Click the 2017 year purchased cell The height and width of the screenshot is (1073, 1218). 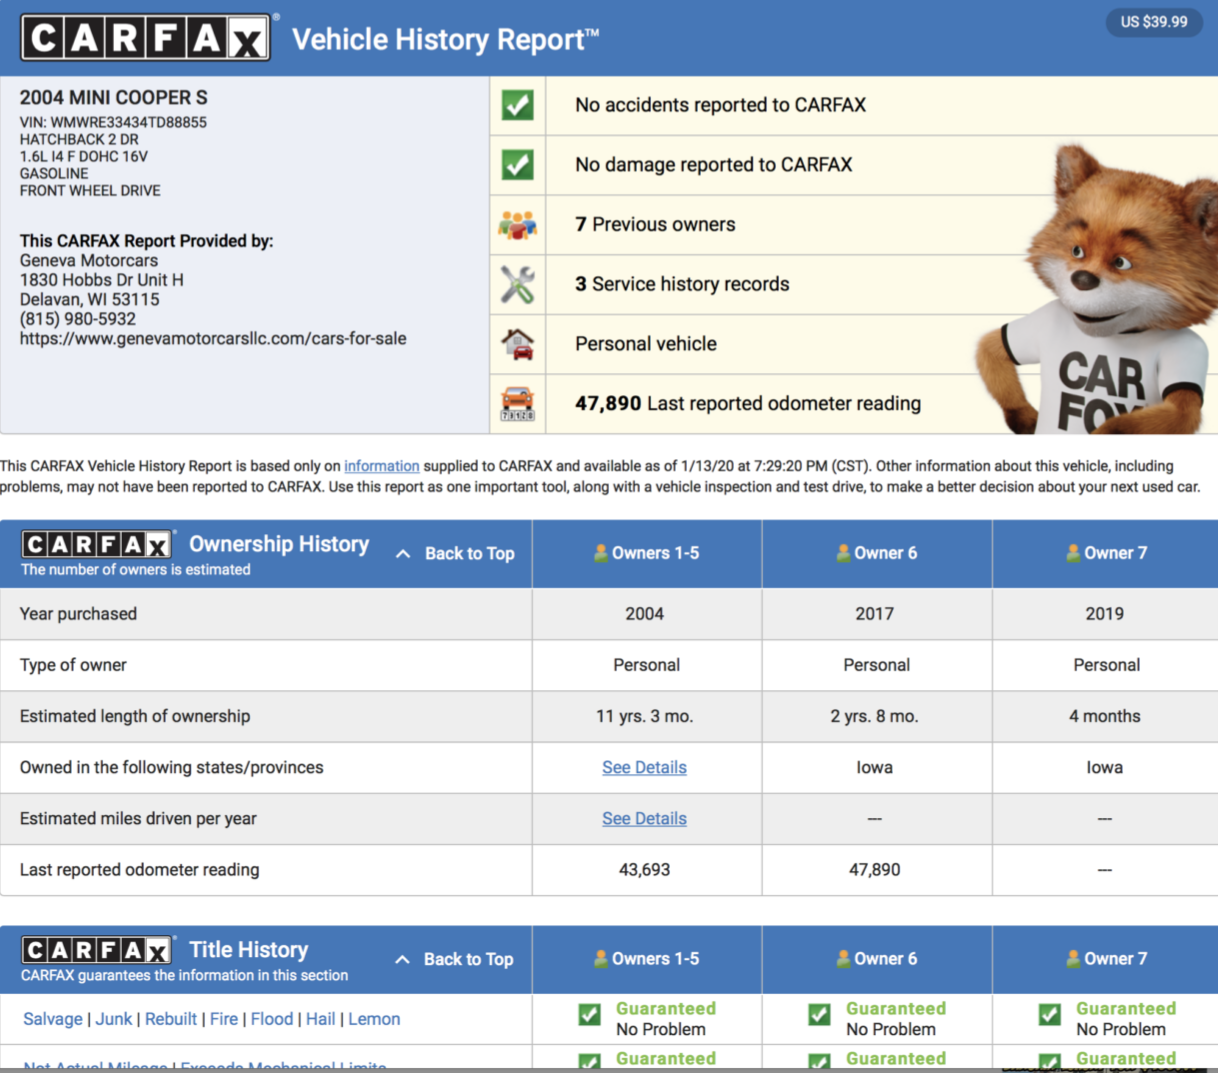click(875, 614)
